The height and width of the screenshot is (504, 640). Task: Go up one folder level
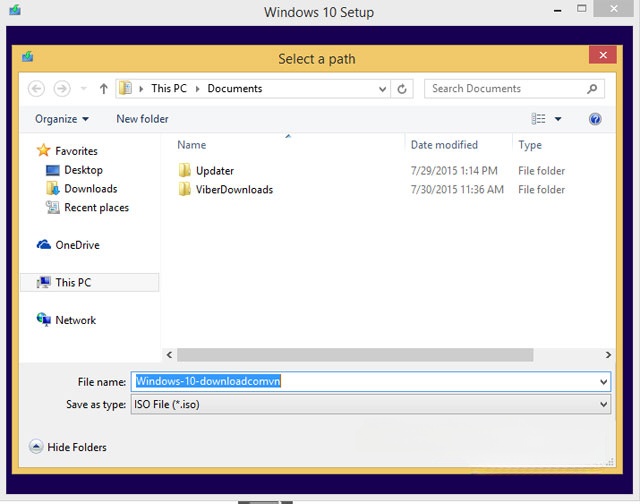point(104,89)
